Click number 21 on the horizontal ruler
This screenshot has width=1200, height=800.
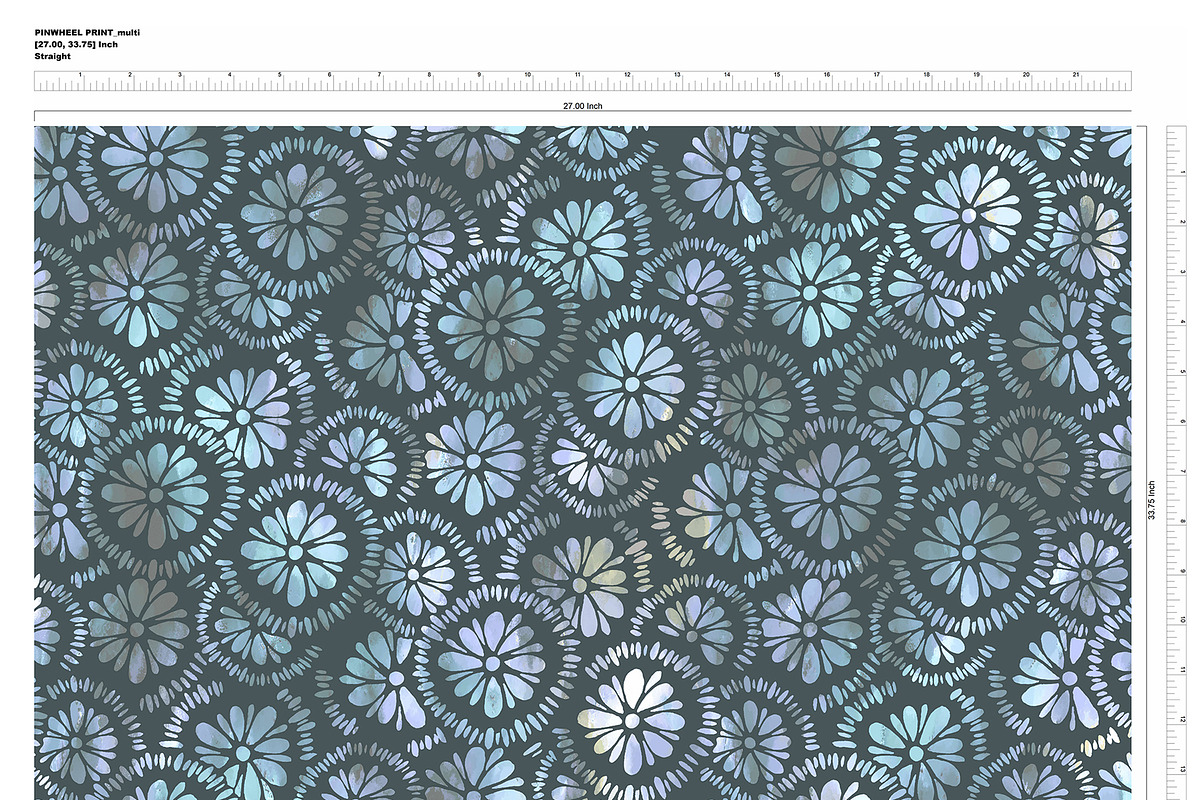(x=1075, y=75)
